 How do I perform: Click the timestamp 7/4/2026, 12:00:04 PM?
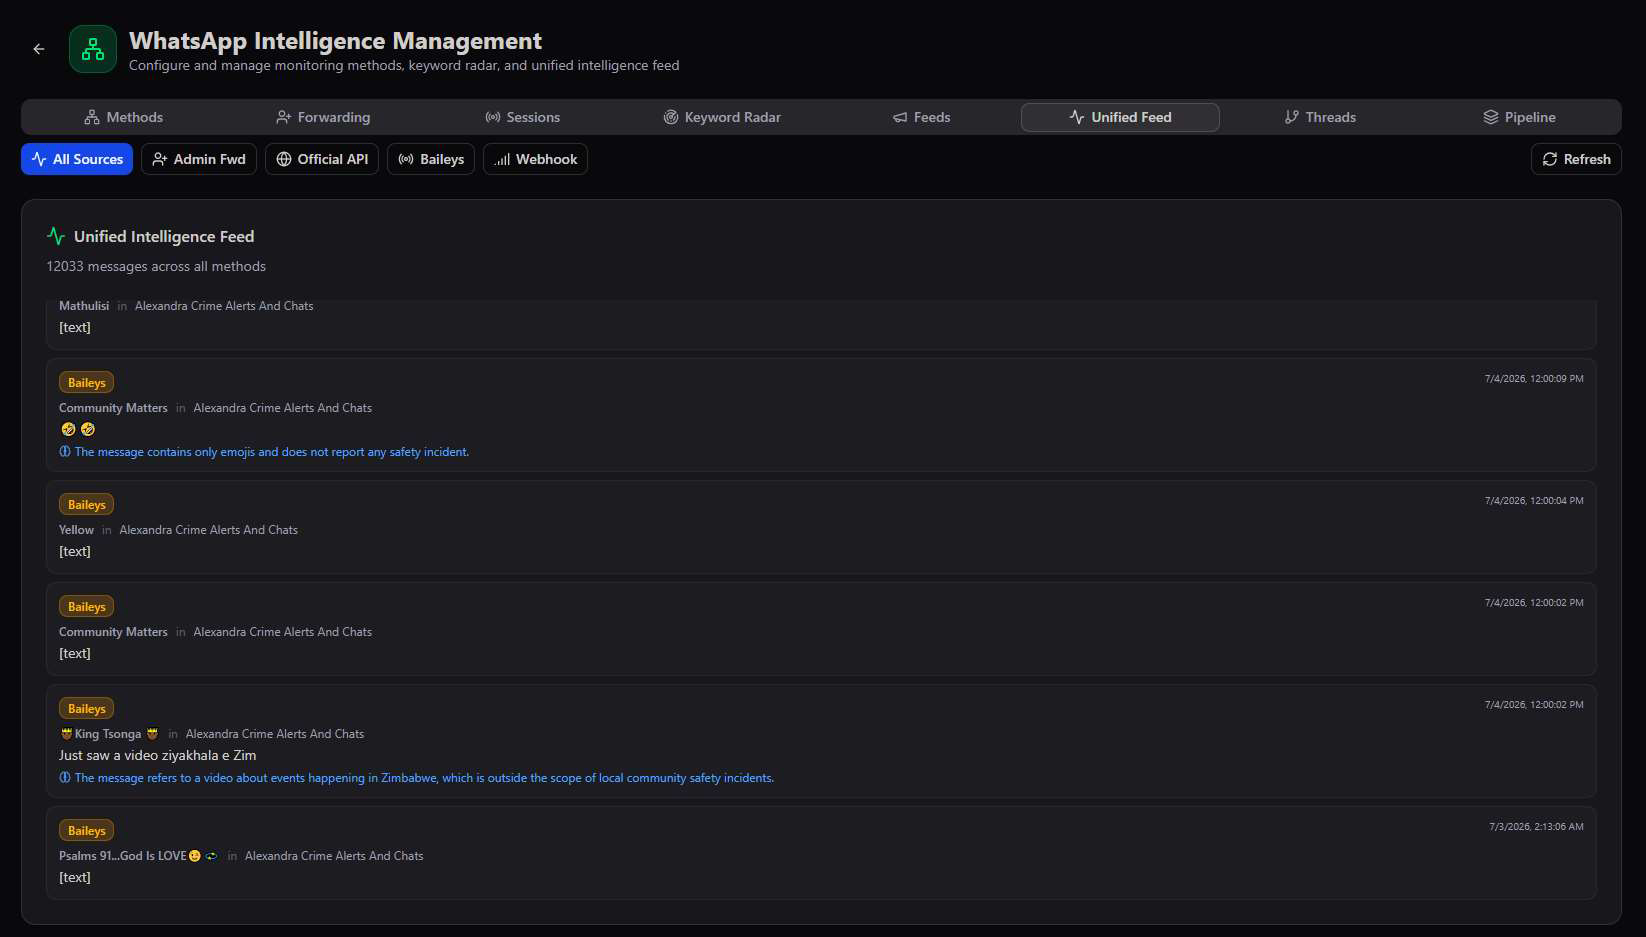pos(1534,501)
